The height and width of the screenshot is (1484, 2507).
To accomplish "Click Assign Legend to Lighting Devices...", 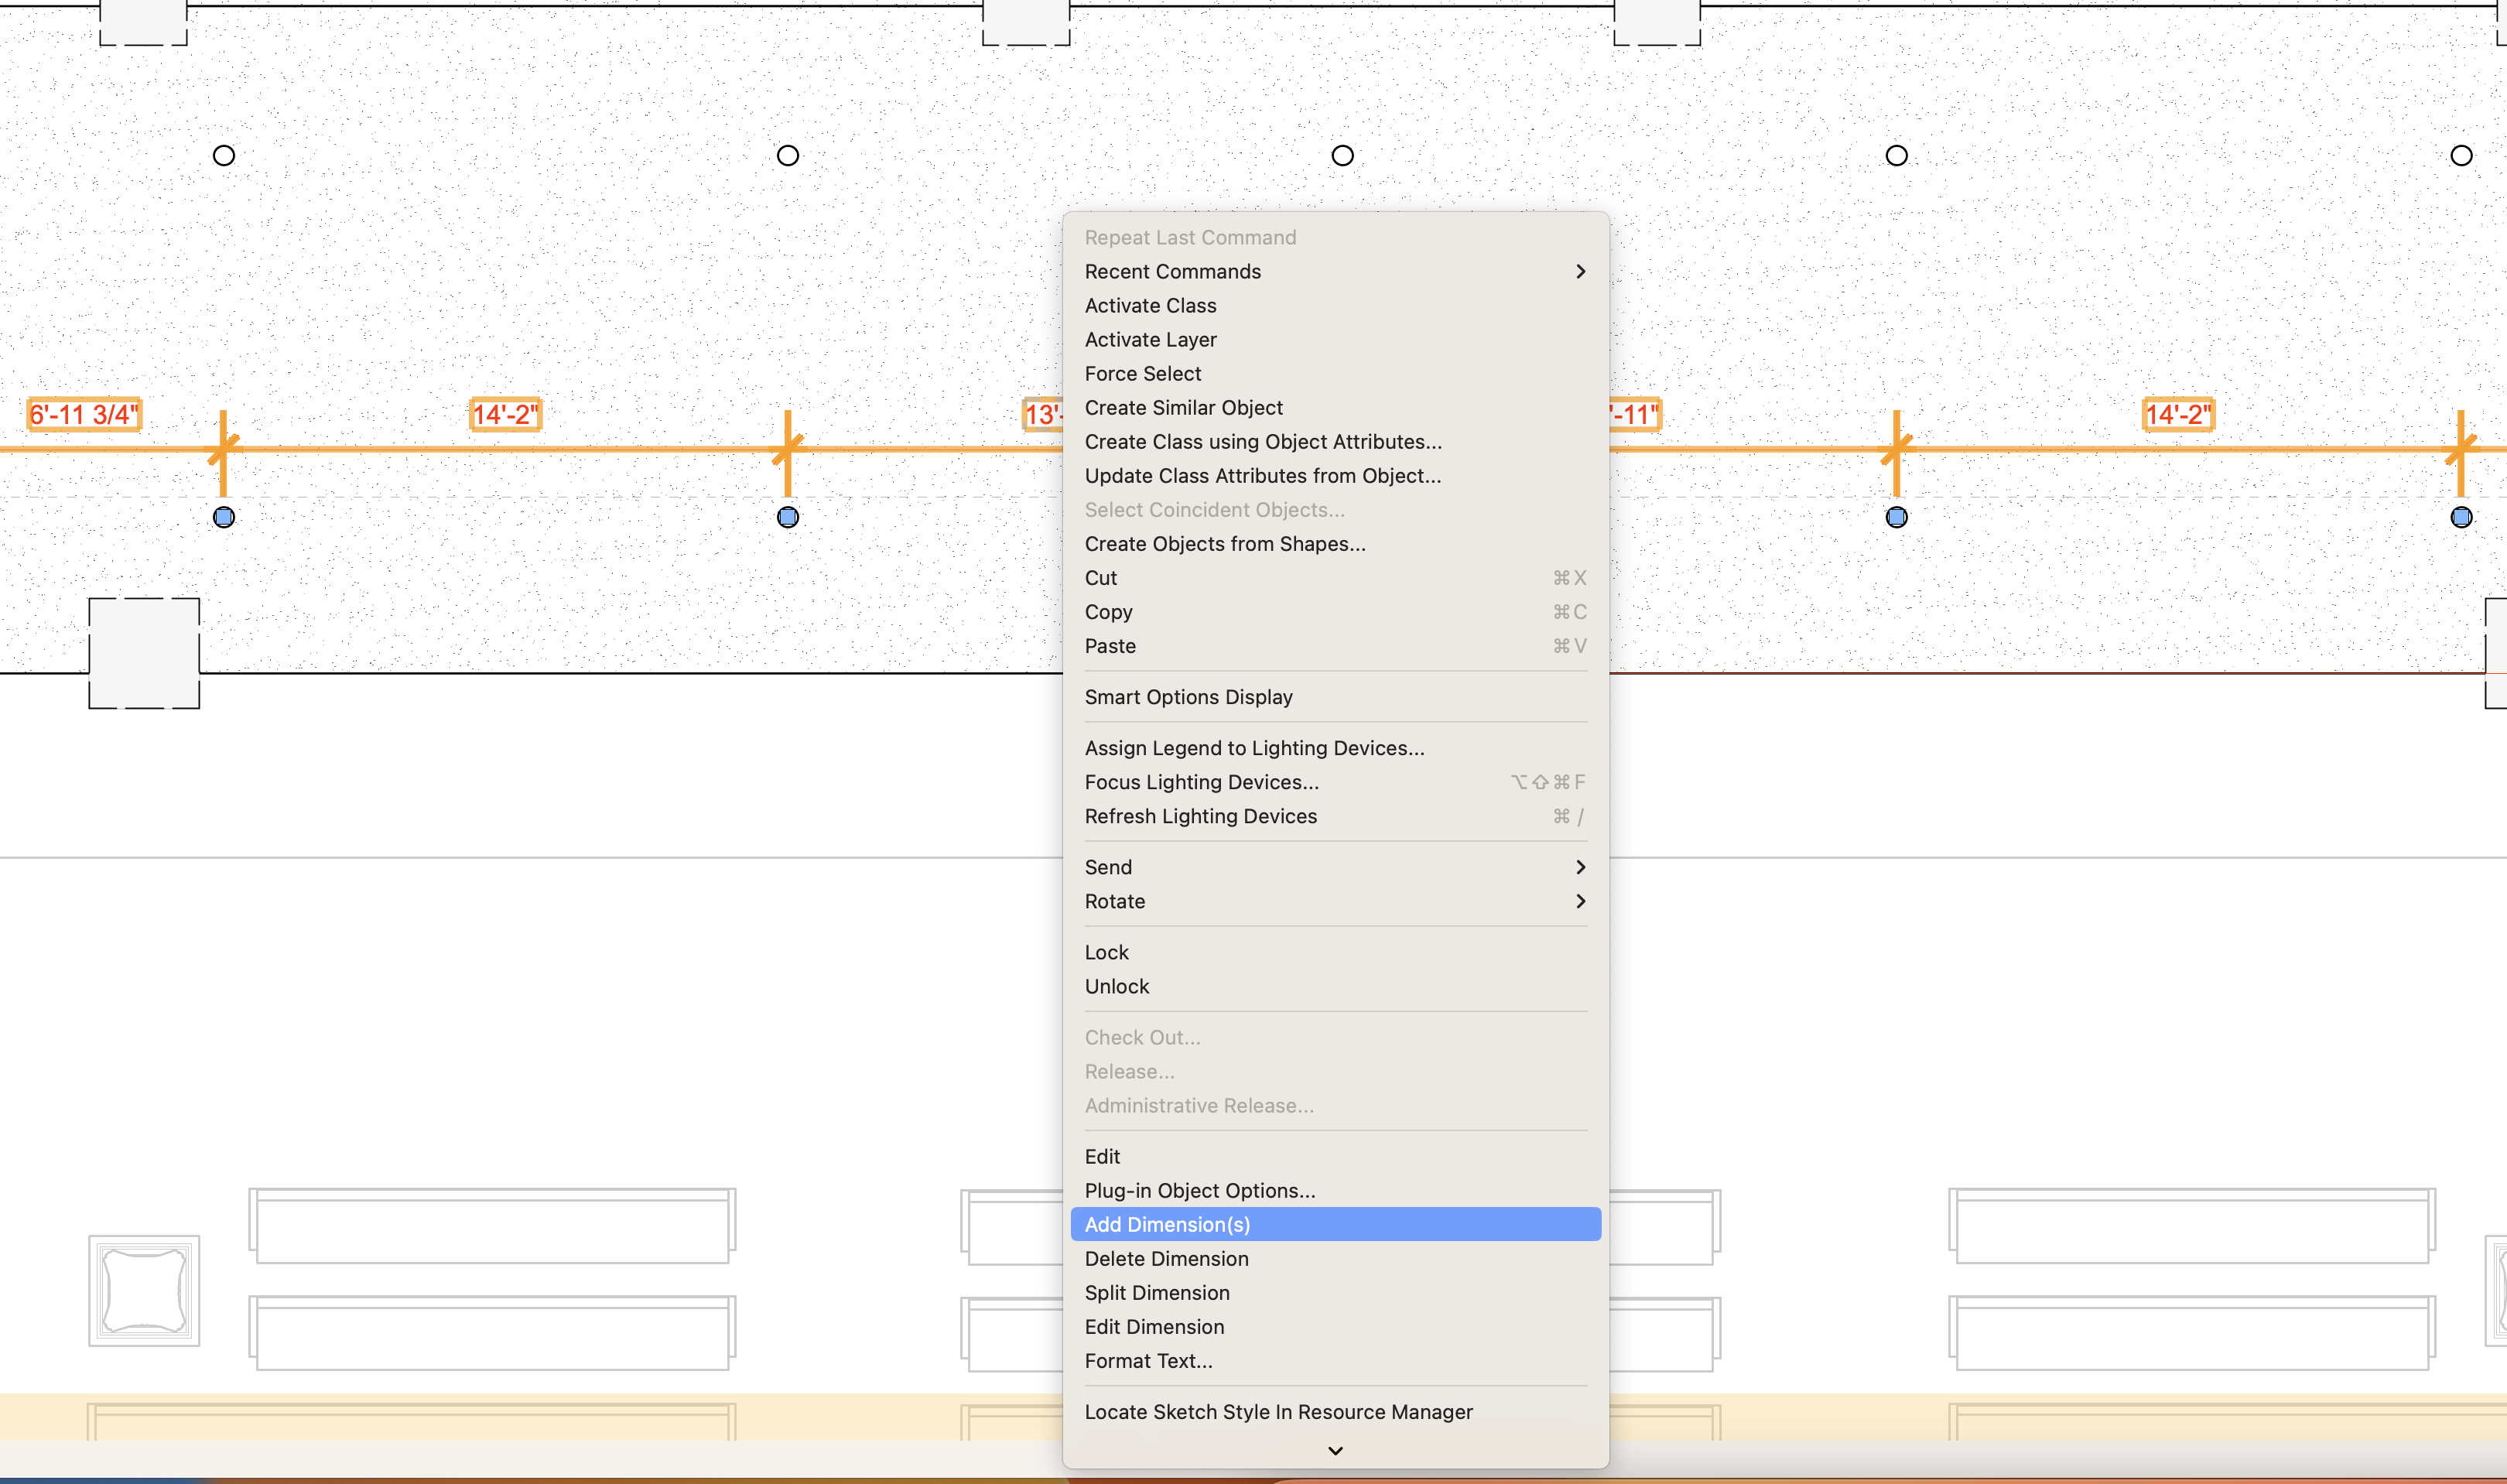I will 1254,748.
